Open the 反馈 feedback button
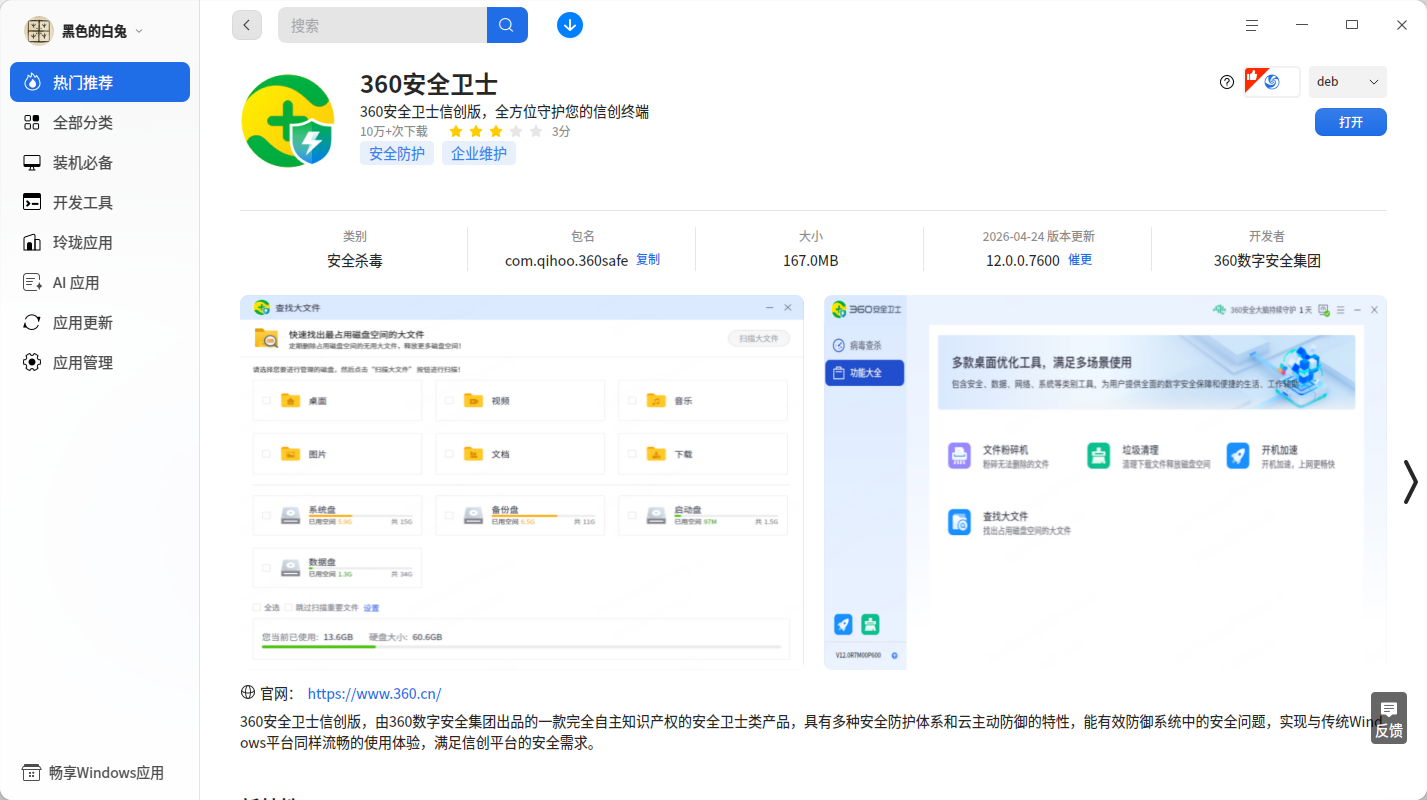 click(1389, 718)
